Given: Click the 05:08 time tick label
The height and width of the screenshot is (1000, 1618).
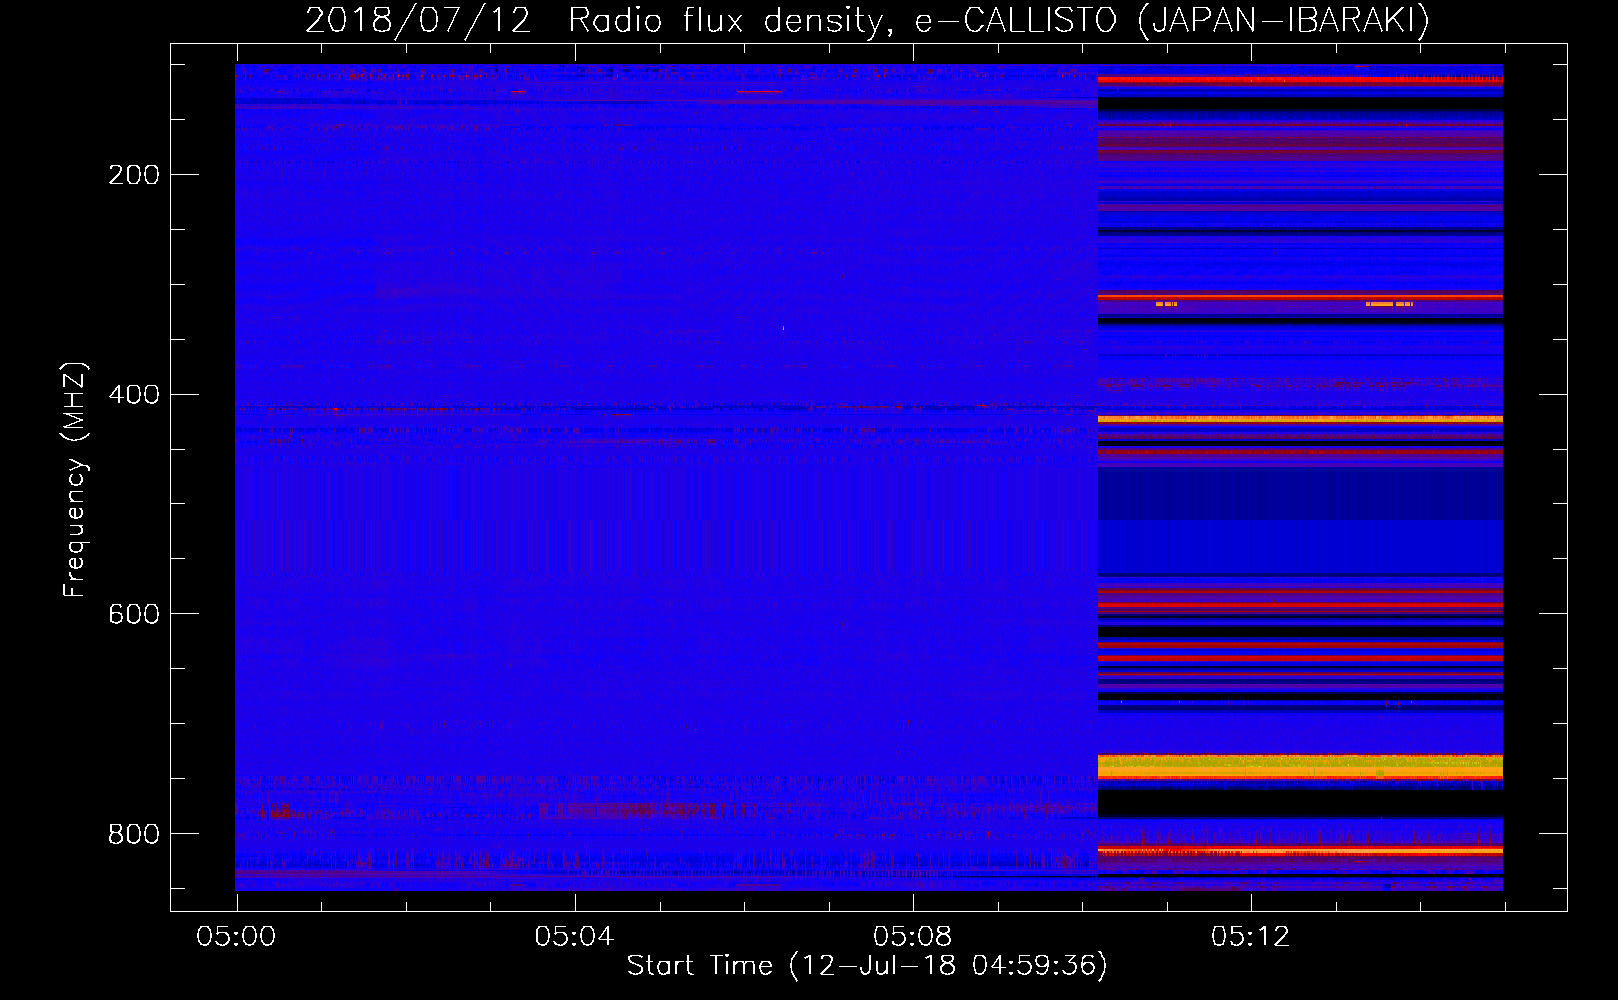Looking at the screenshot, I should [x=912, y=937].
